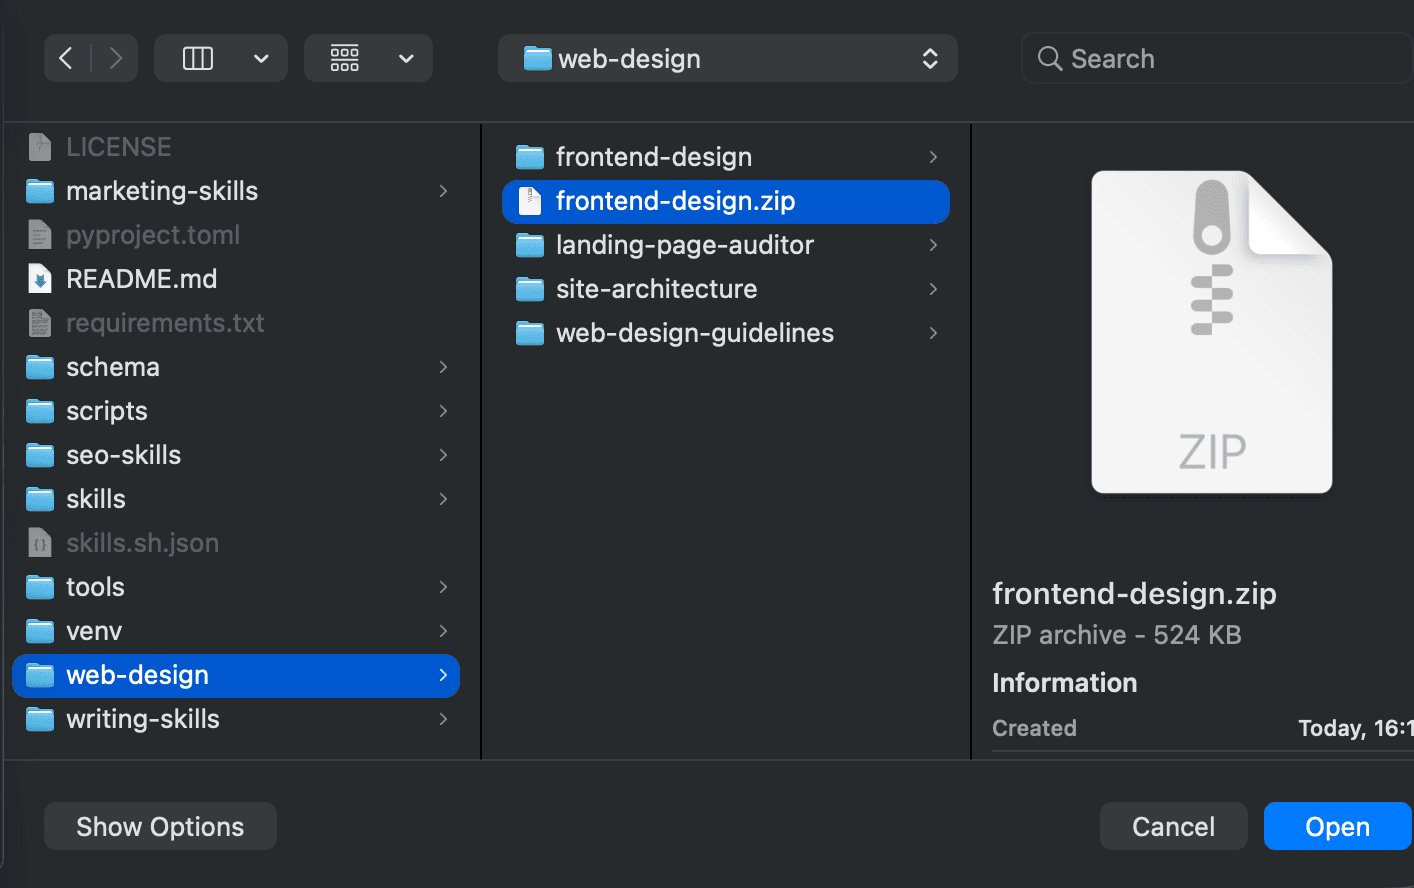
Task: Click the 'Information' heading in preview
Action: pos(1065,683)
